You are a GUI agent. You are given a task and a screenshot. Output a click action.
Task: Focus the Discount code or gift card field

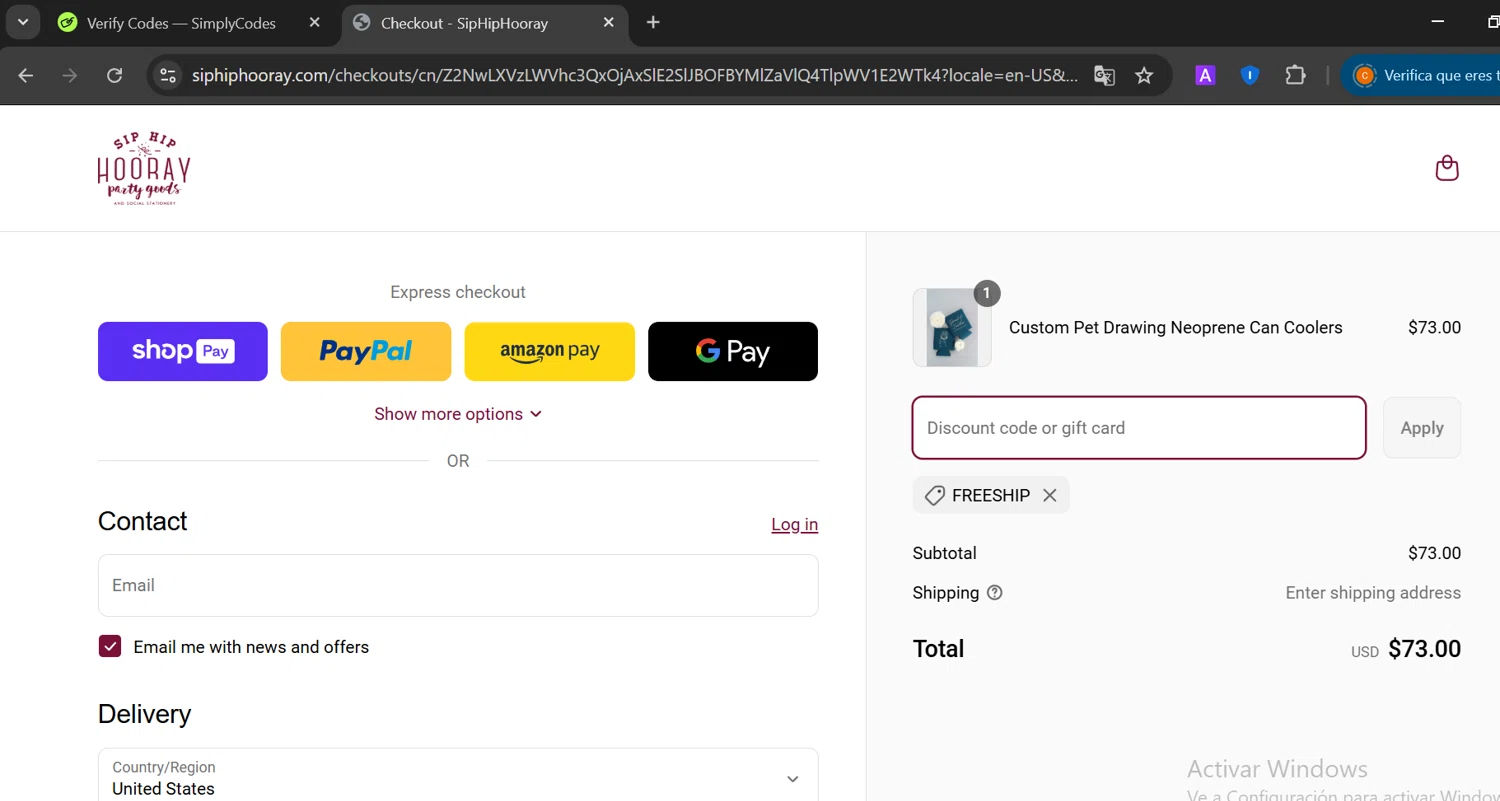[x=1139, y=428]
